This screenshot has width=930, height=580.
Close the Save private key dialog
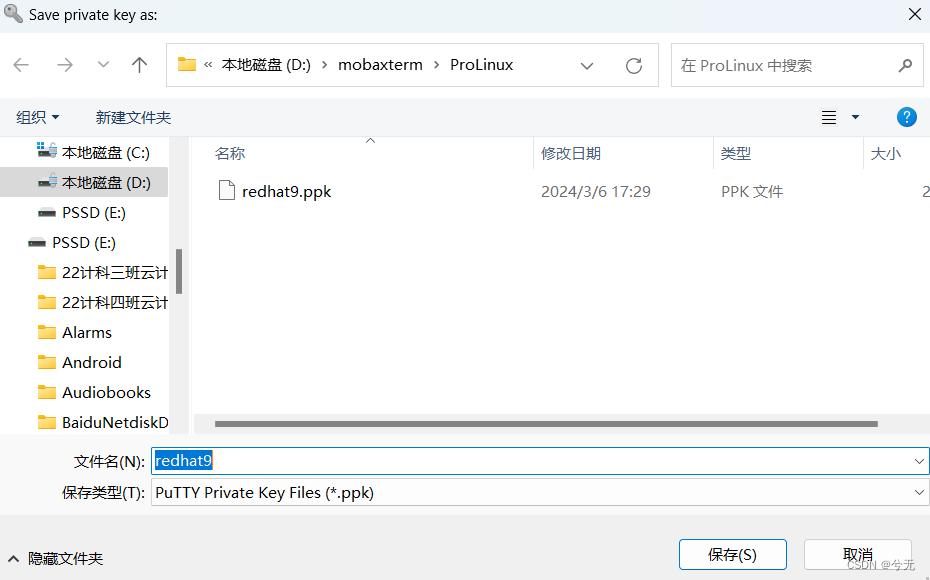(x=915, y=14)
